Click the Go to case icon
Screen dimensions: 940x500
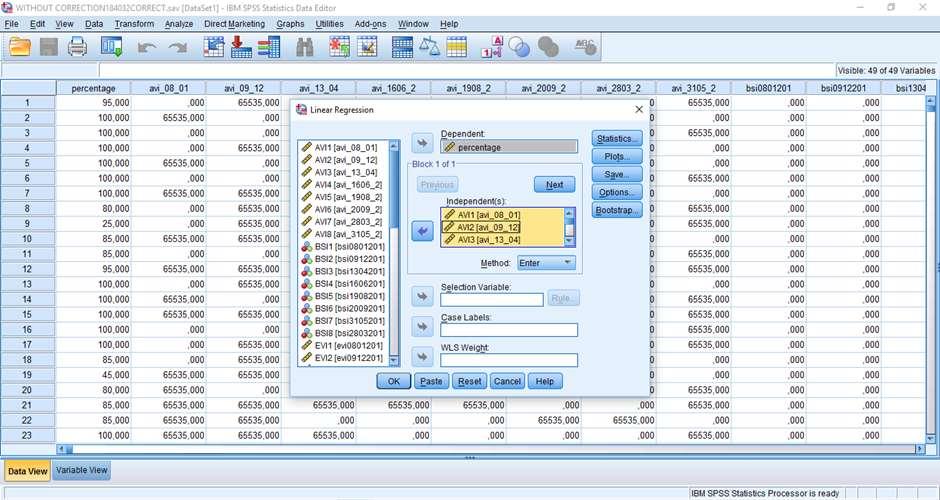[213, 47]
